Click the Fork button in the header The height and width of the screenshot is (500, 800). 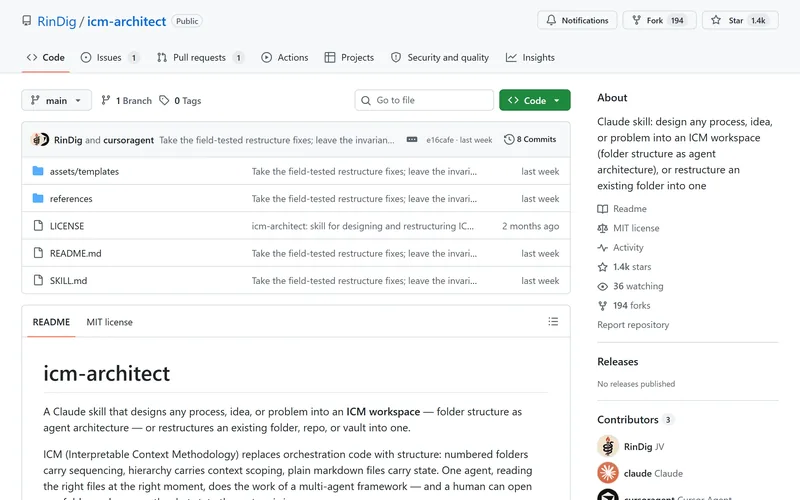coord(659,20)
